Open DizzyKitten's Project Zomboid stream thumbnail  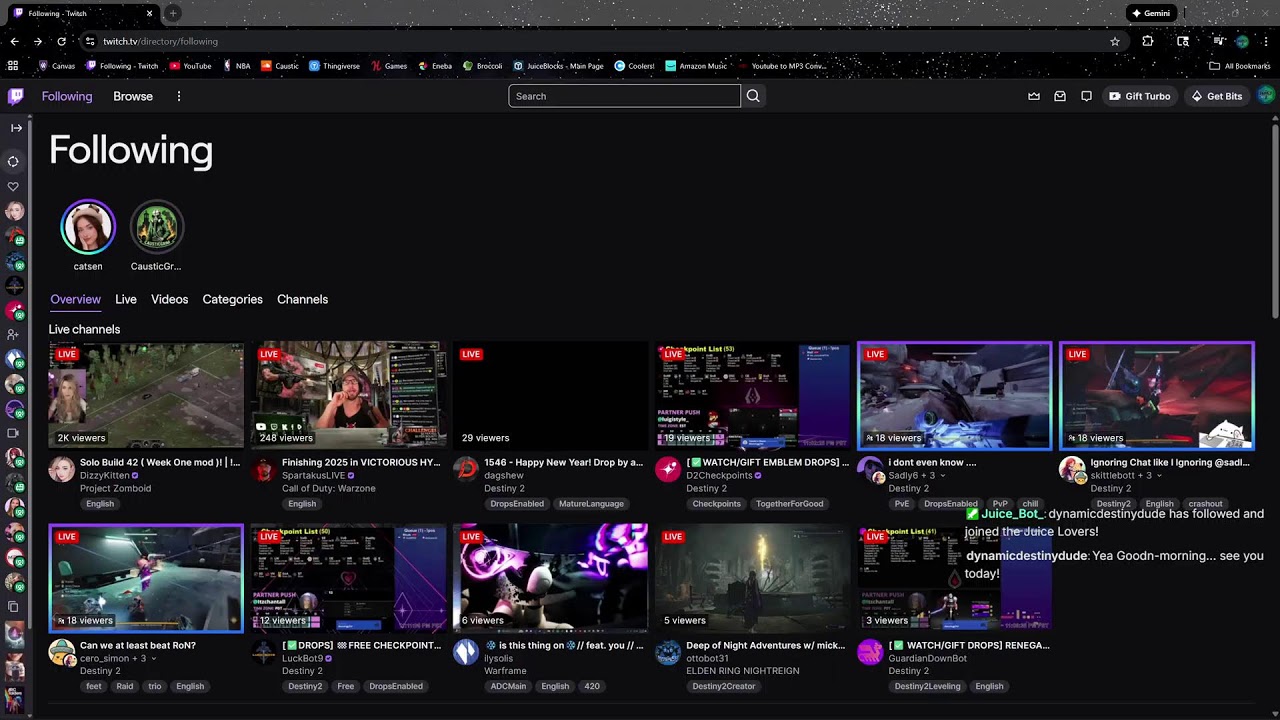click(146, 395)
